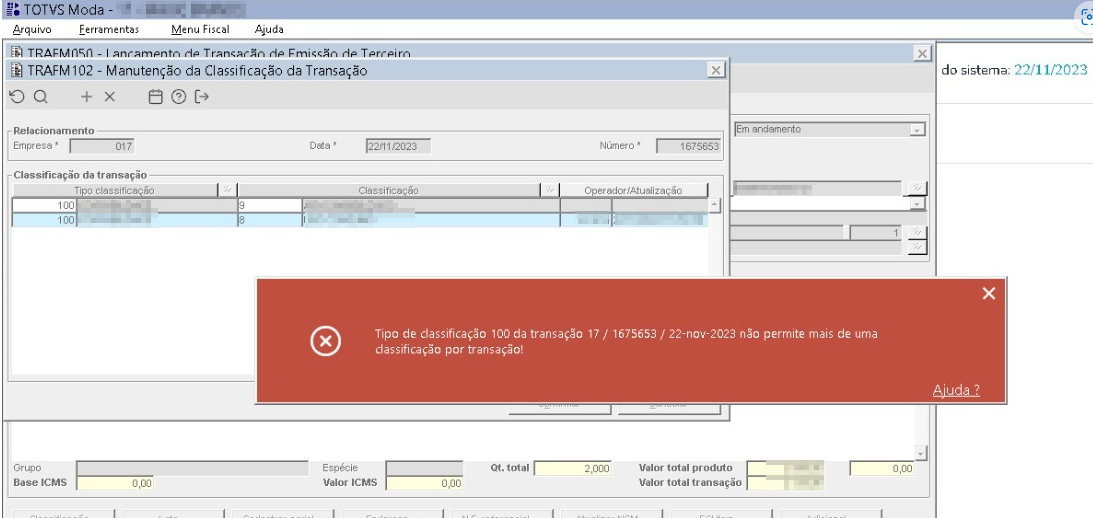The image size is (1093, 518).
Task: Click classification cell with value 8
Action: [x=269, y=220]
